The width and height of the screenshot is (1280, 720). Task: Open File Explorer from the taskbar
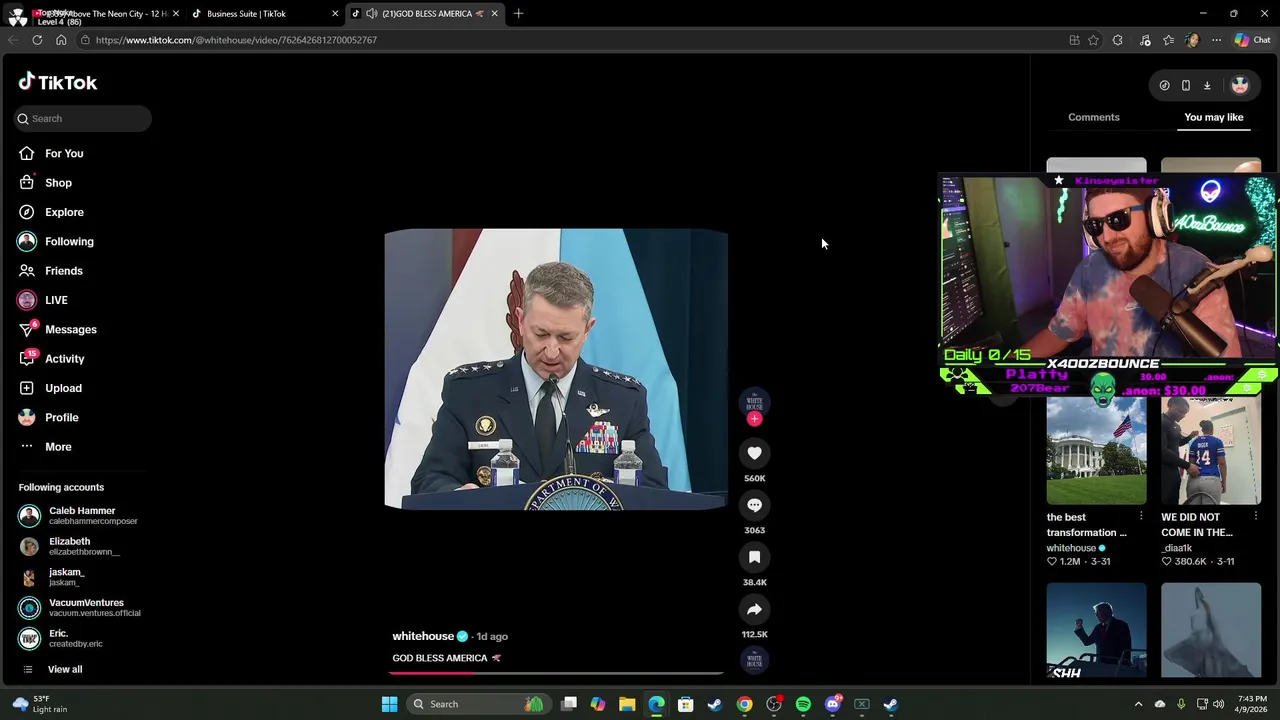627,704
